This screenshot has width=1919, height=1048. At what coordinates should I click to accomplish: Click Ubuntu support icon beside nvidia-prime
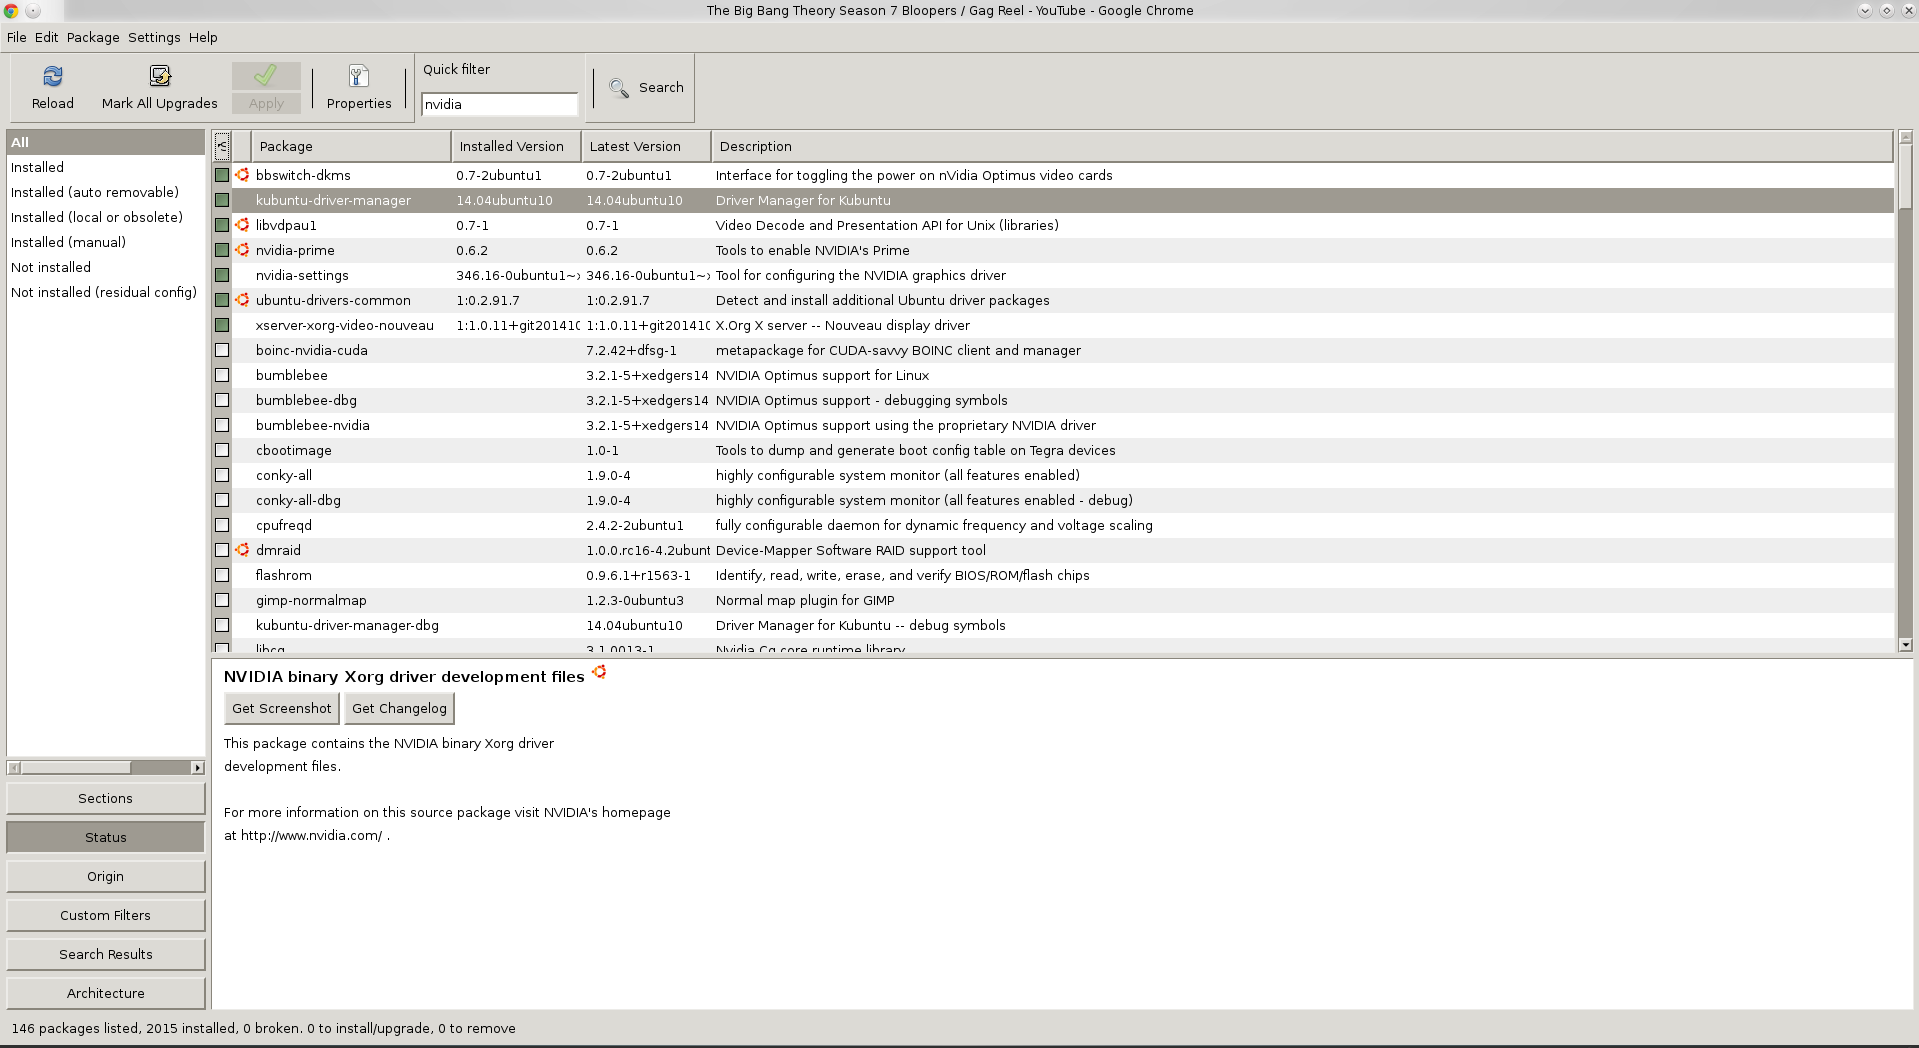(x=242, y=250)
